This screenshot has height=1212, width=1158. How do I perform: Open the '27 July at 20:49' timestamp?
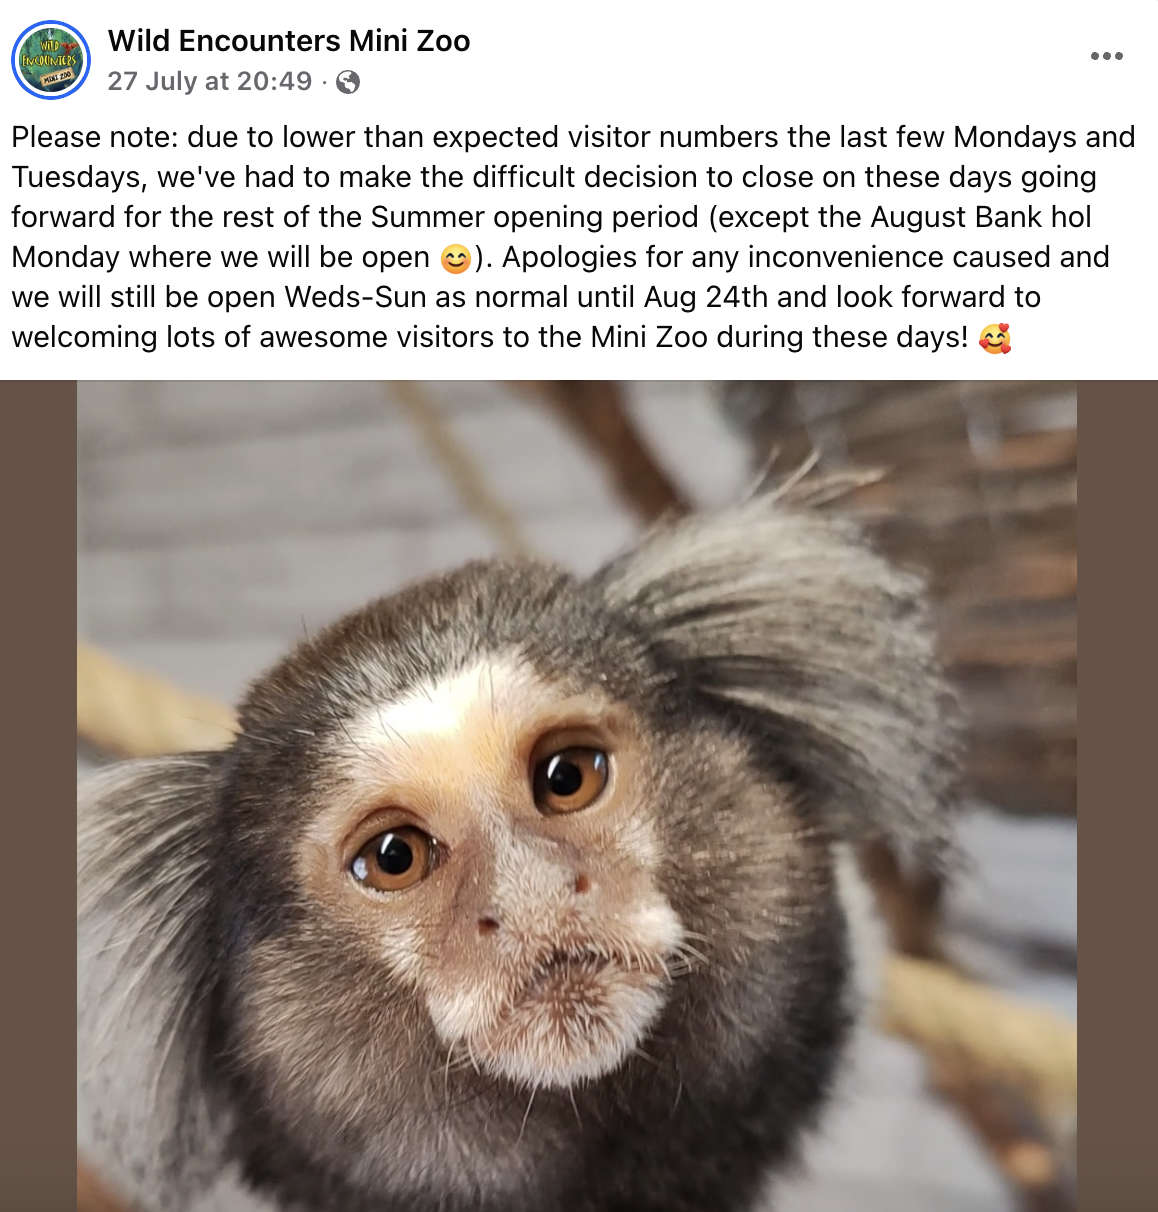[x=210, y=81]
